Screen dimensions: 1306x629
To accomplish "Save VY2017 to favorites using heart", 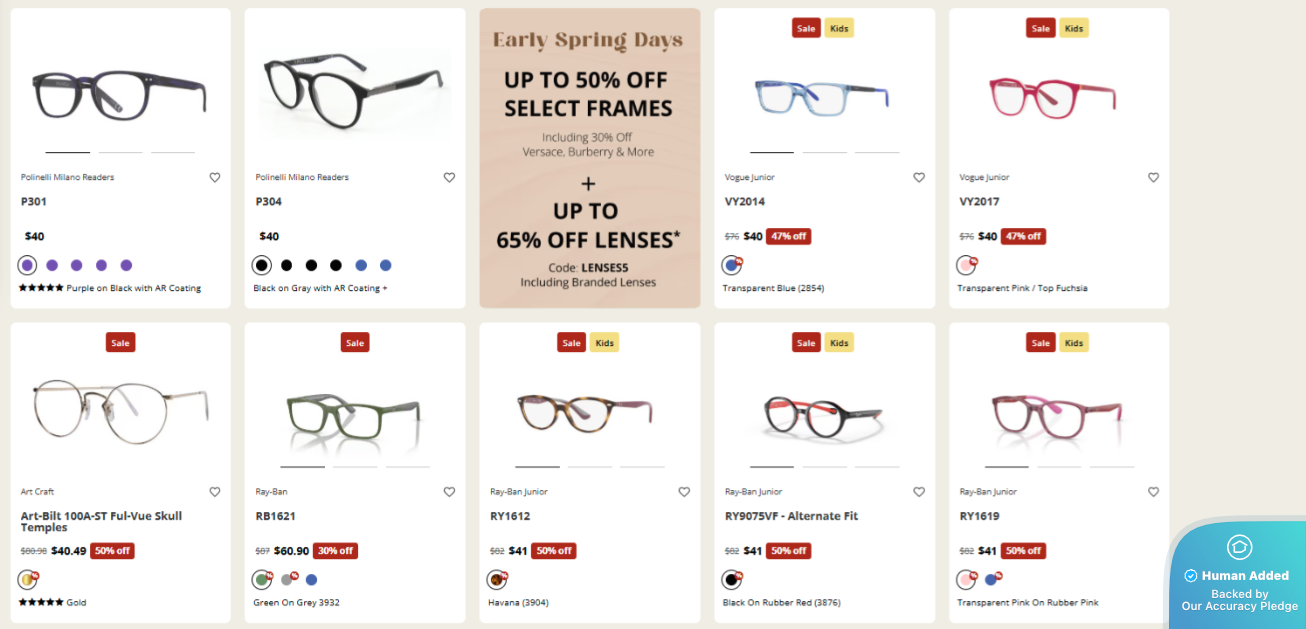I will (1153, 178).
